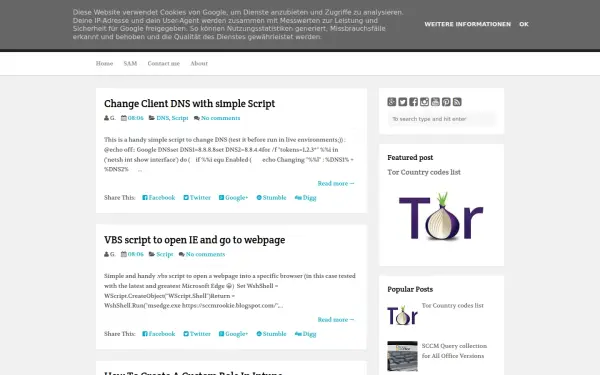The width and height of the screenshot is (600, 375).
Task: Open the About page
Action: [x=199, y=64]
